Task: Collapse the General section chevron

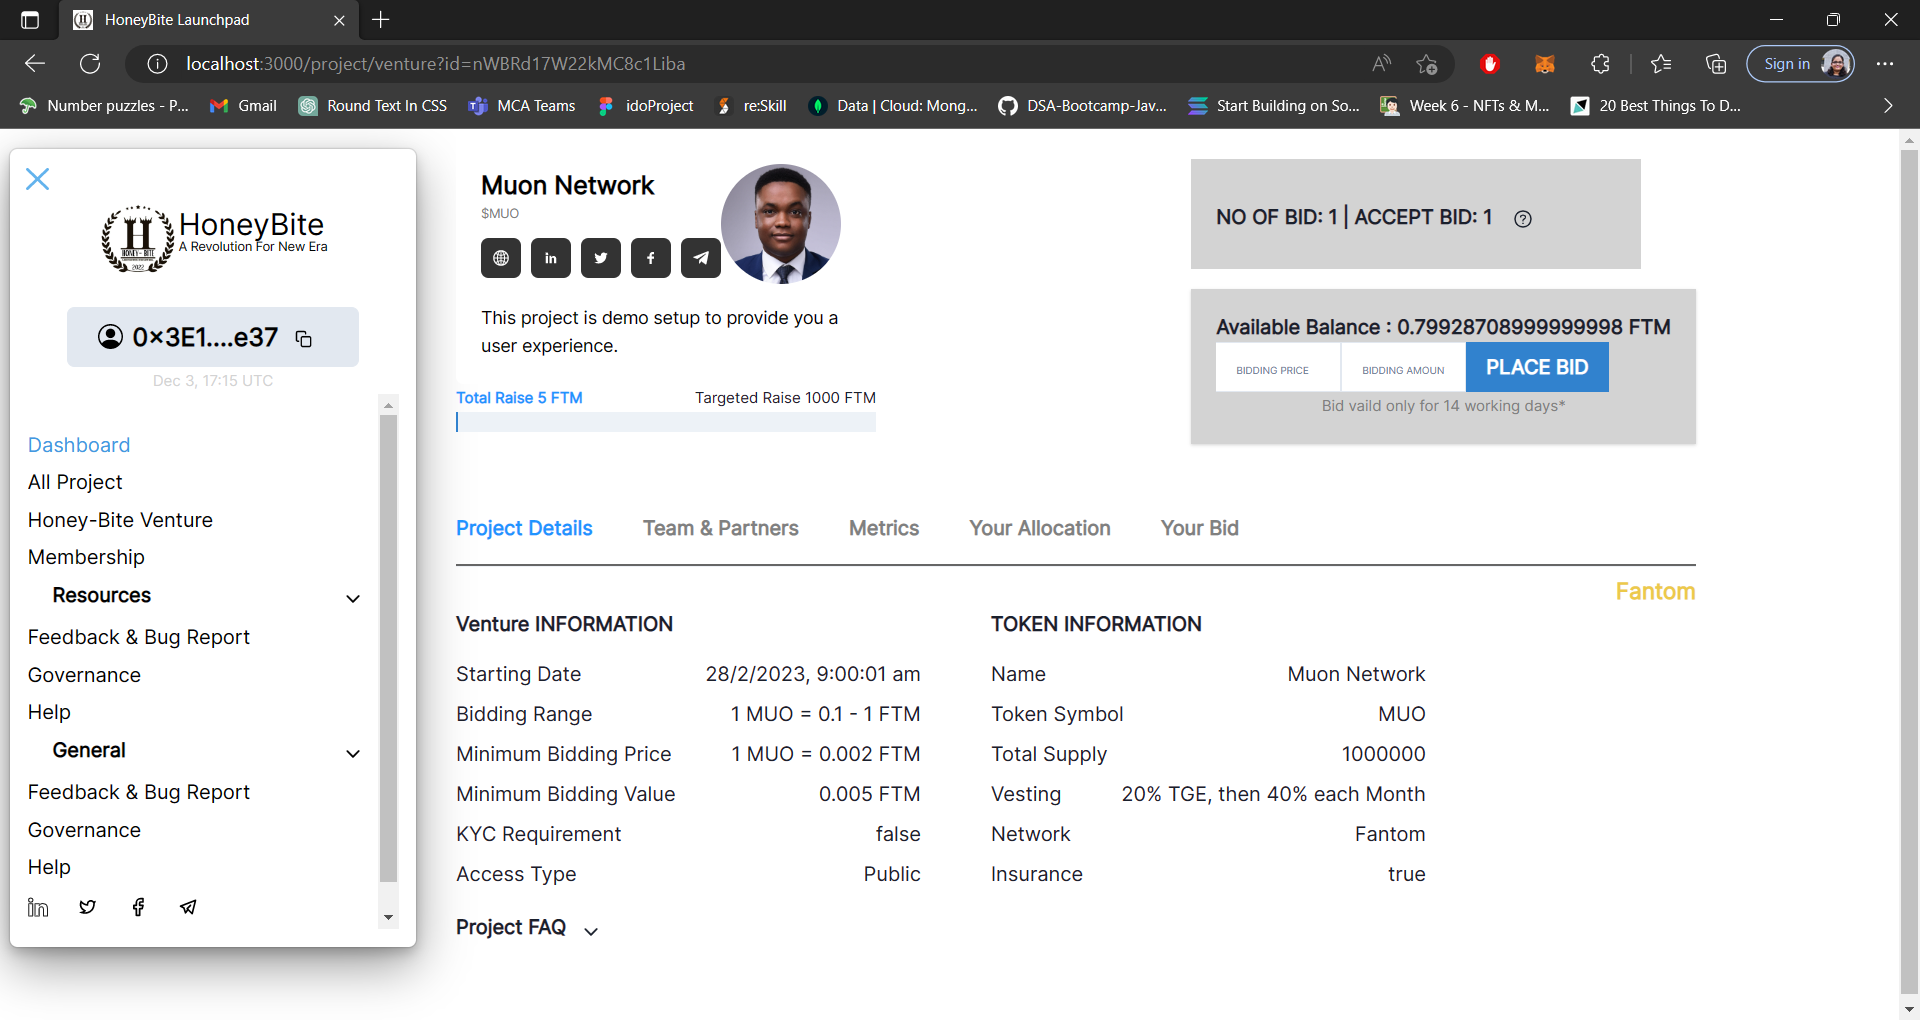Action: pyautogui.click(x=353, y=753)
